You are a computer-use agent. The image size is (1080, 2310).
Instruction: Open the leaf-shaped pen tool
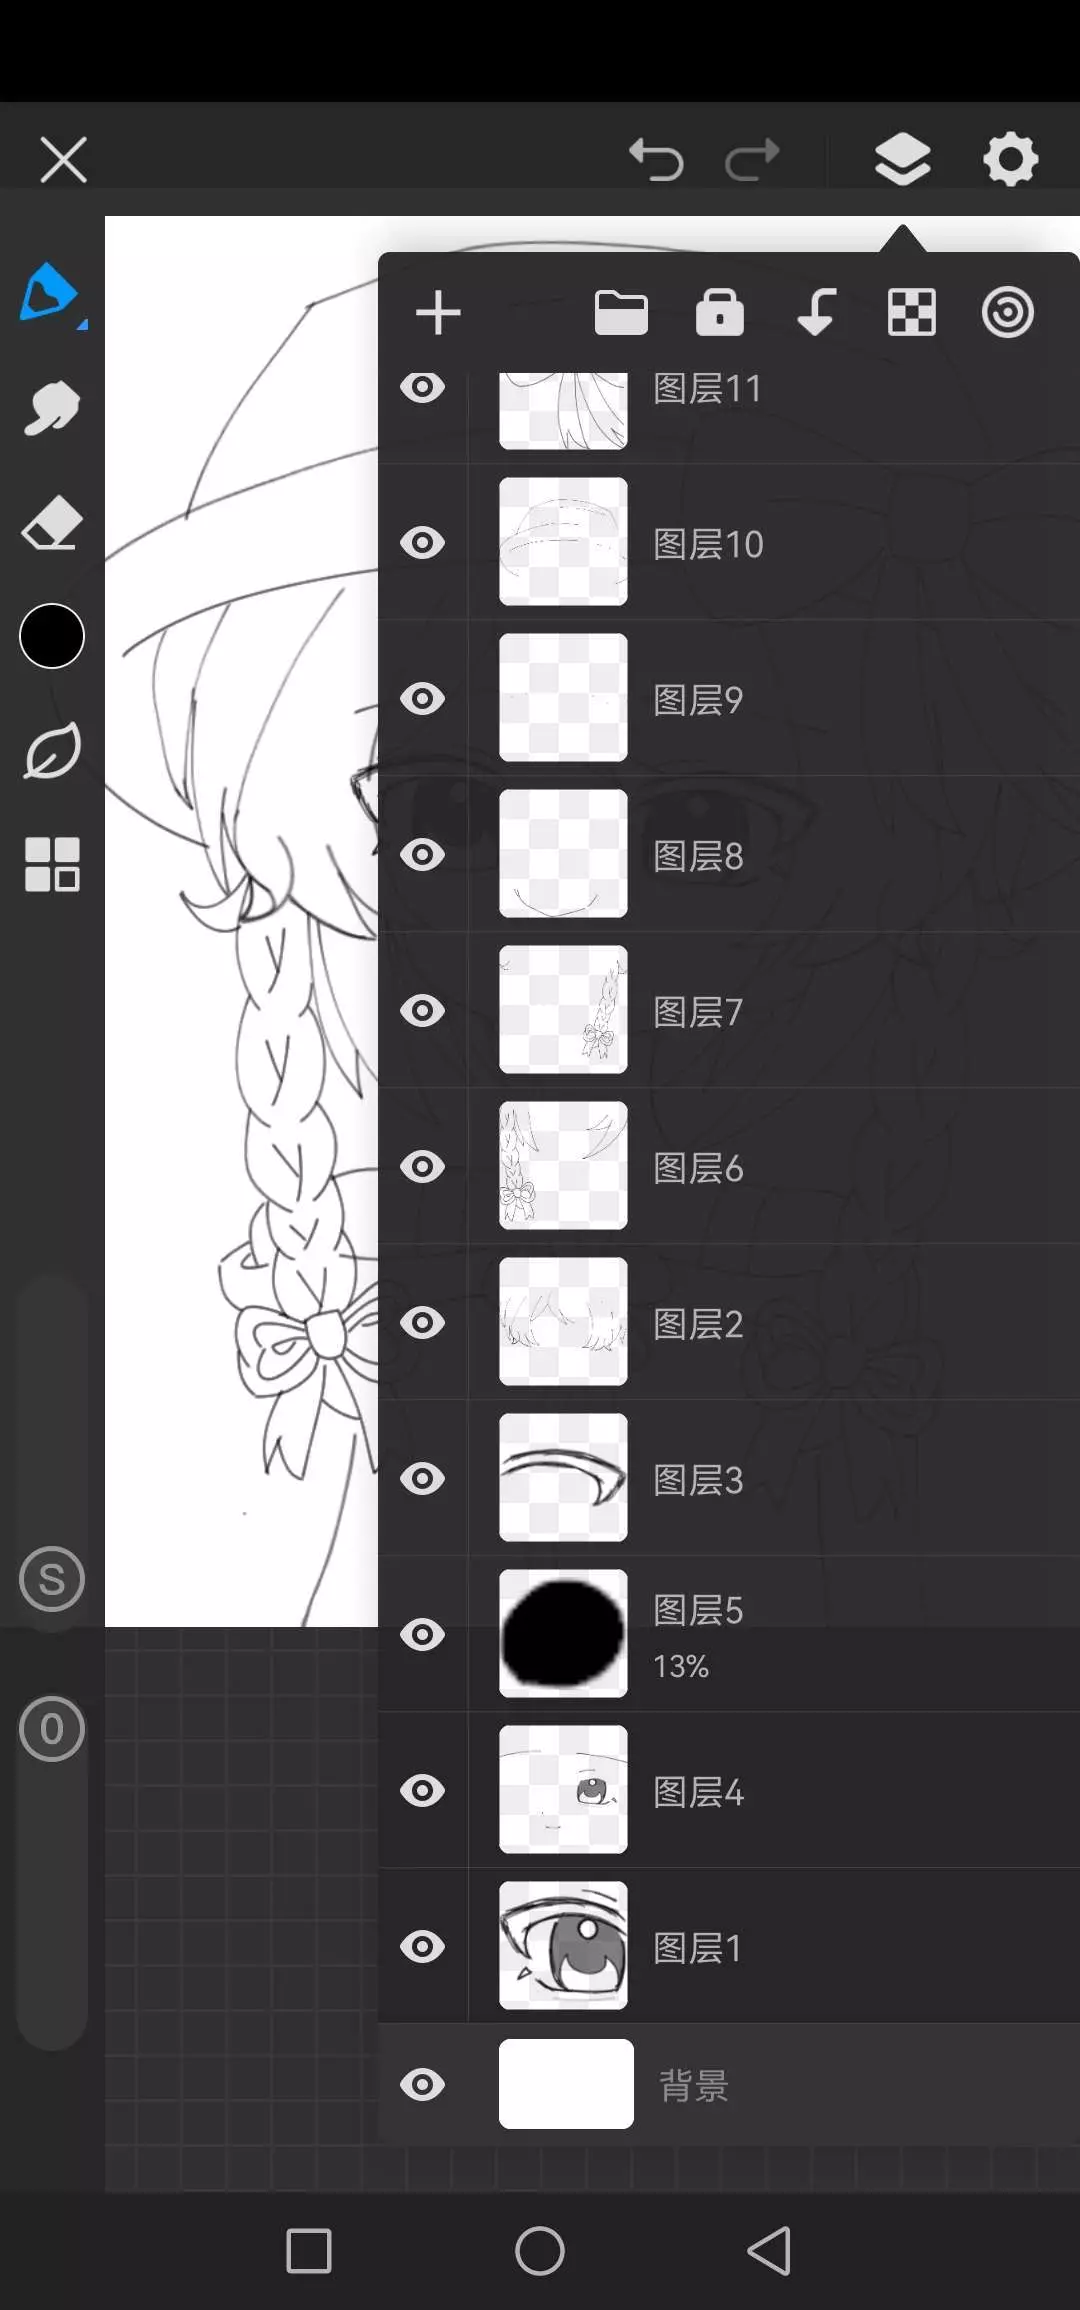click(x=51, y=751)
